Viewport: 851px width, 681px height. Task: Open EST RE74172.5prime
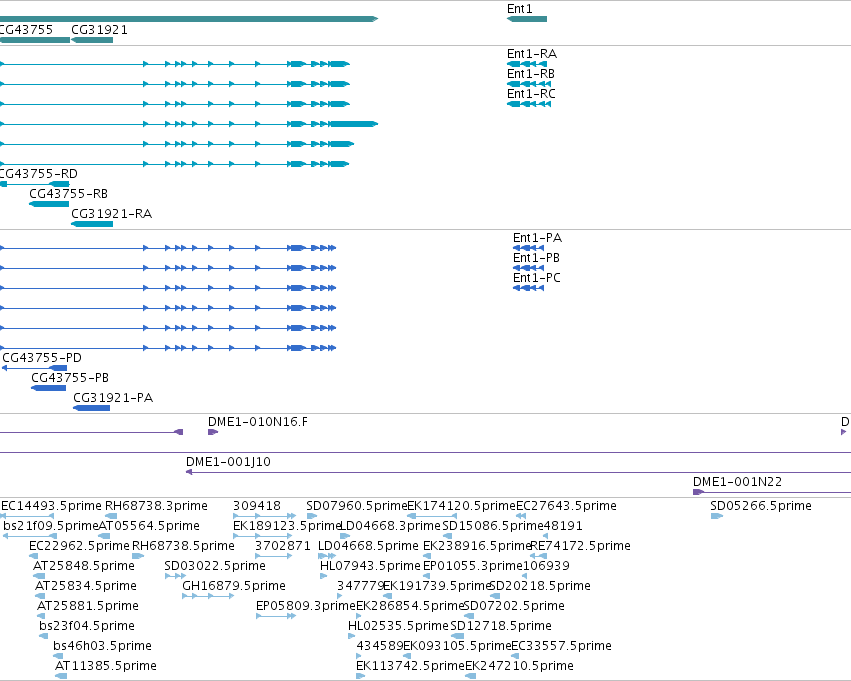click(x=580, y=546)
